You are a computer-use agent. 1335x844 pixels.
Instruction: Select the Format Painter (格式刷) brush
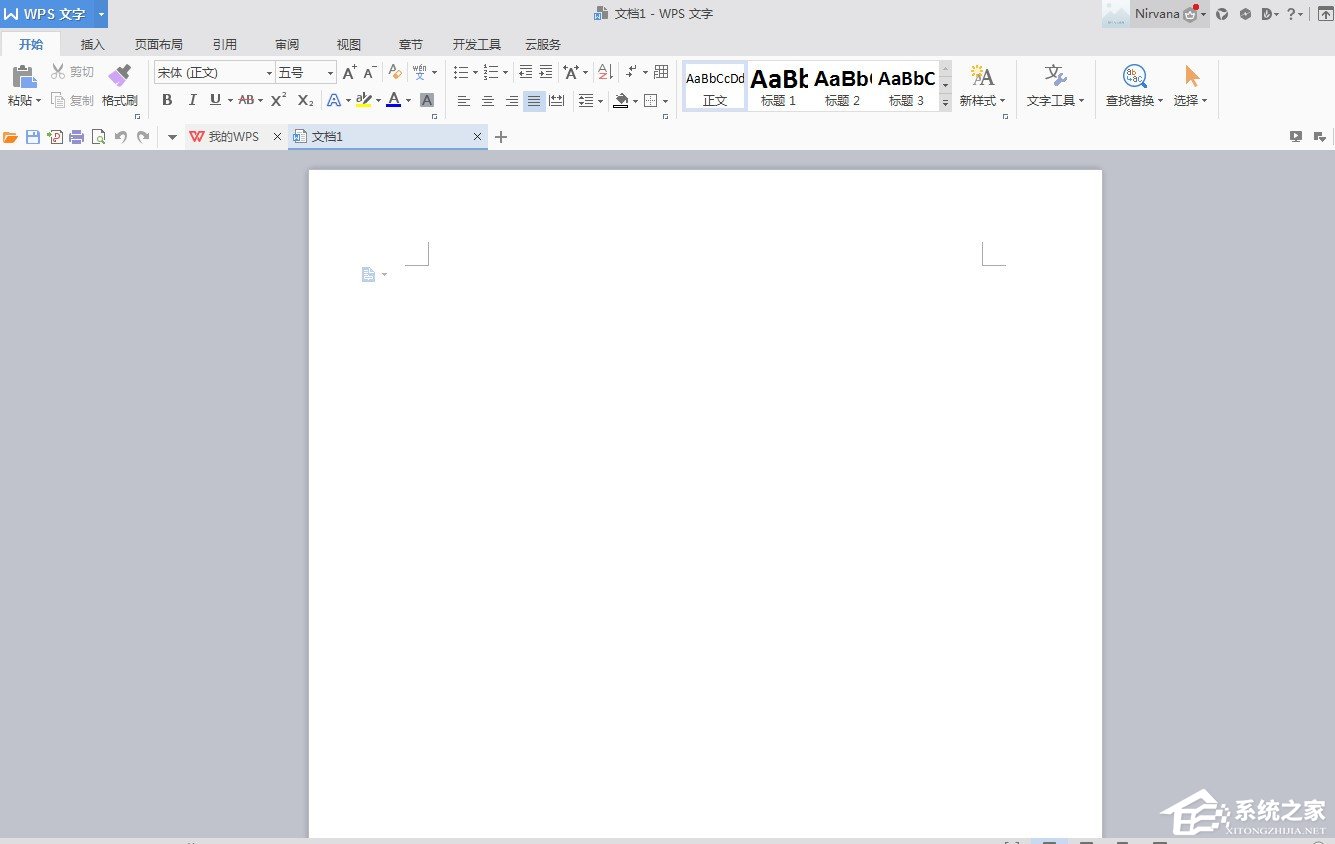click(x=120, y=76)
